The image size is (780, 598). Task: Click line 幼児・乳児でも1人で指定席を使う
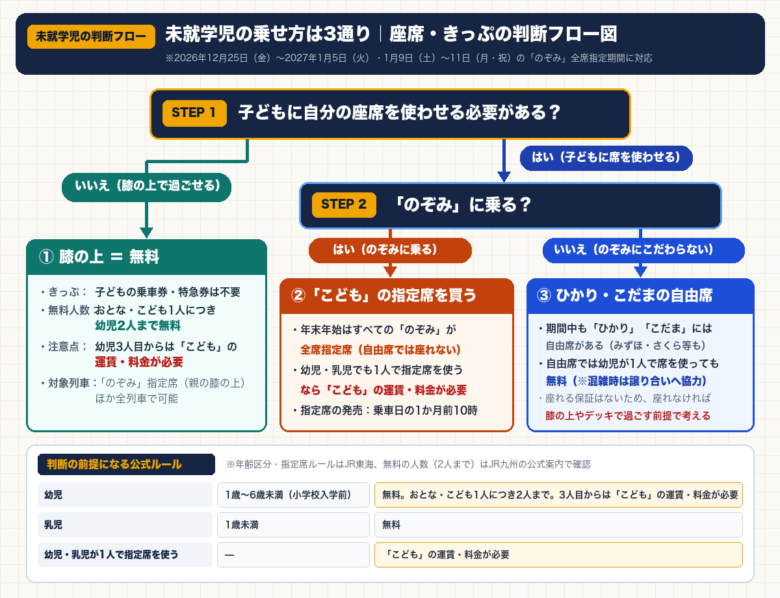382,370
